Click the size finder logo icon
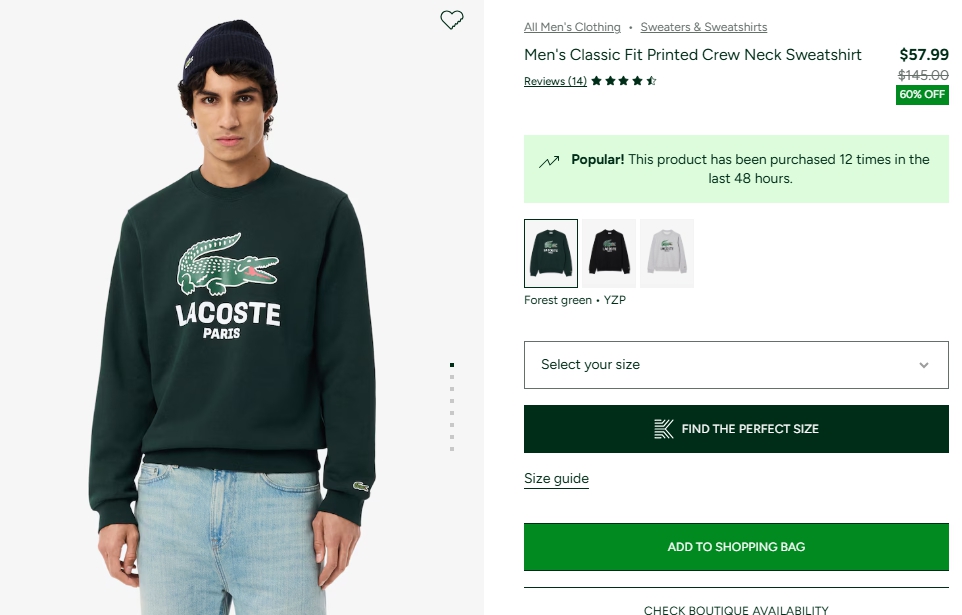 click(664, 429)
